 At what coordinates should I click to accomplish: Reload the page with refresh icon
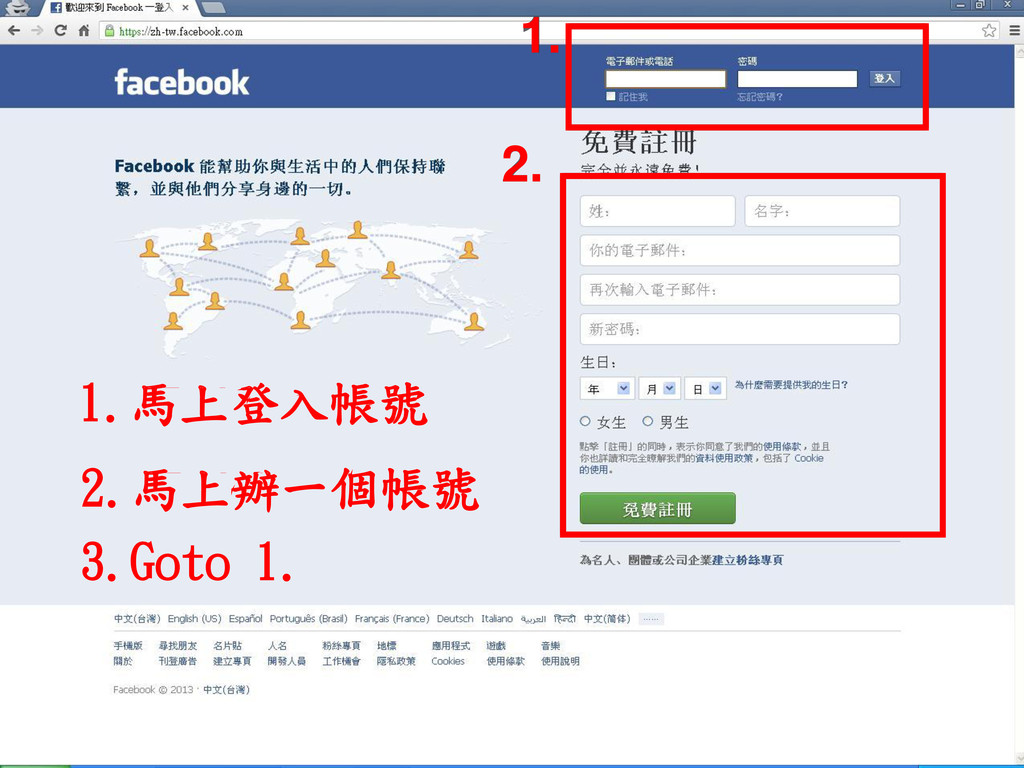pos(60,30)
